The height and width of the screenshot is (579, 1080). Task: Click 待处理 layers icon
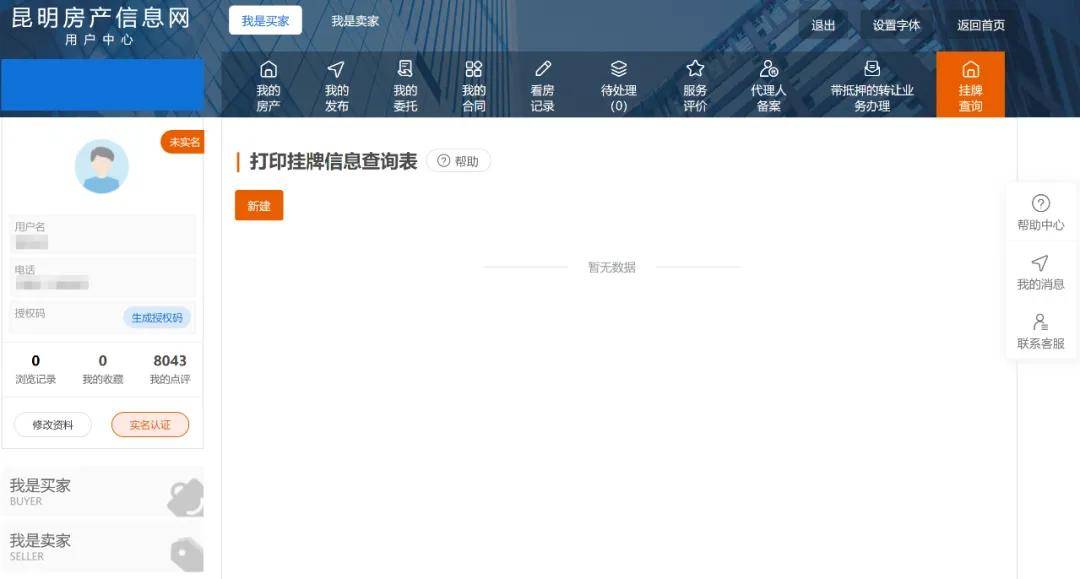pos(619,69)
